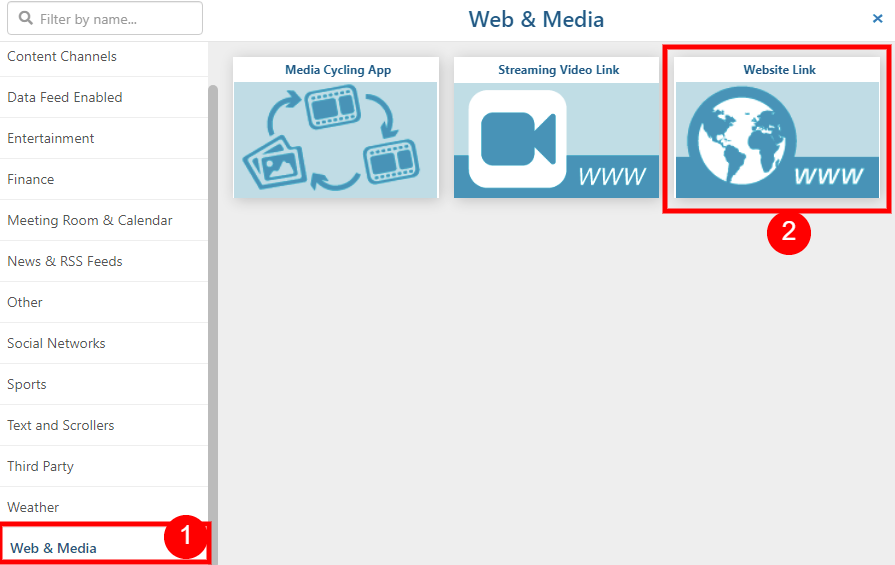This screenshot has width=895, height=565.
Task: Click the search magnifier icon
Action: click(x=26, y=18)
